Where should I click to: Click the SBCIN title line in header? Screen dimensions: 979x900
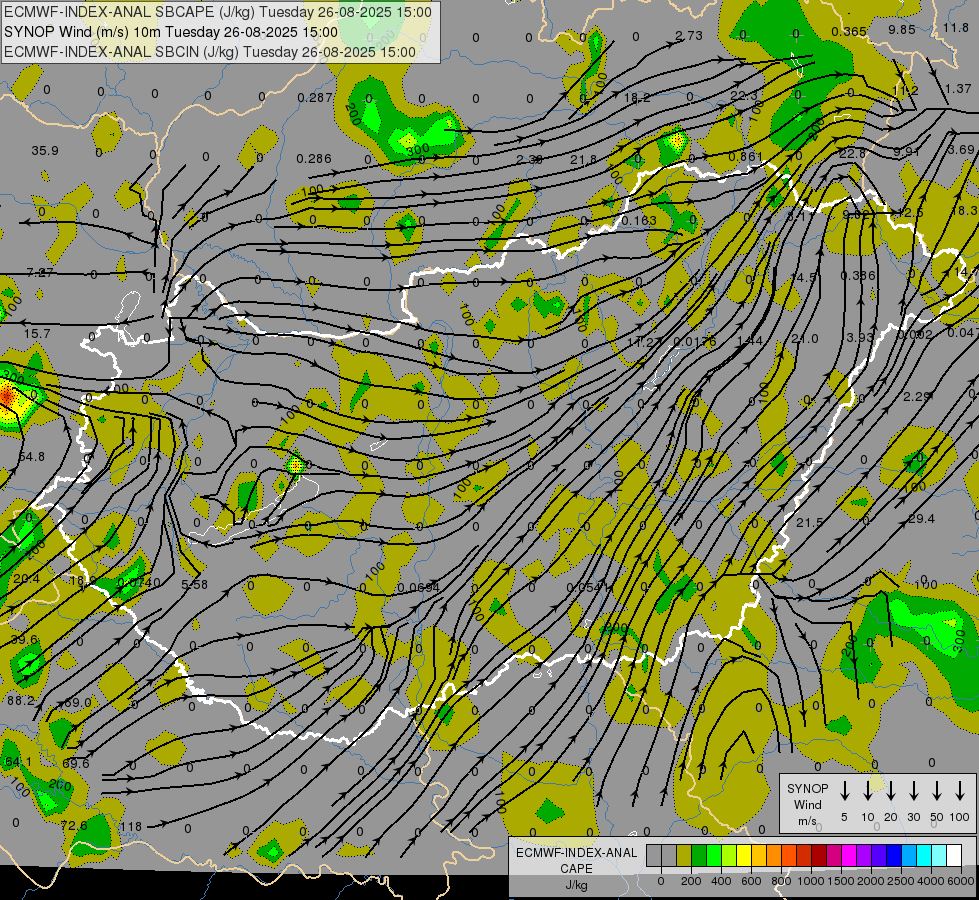210,52
